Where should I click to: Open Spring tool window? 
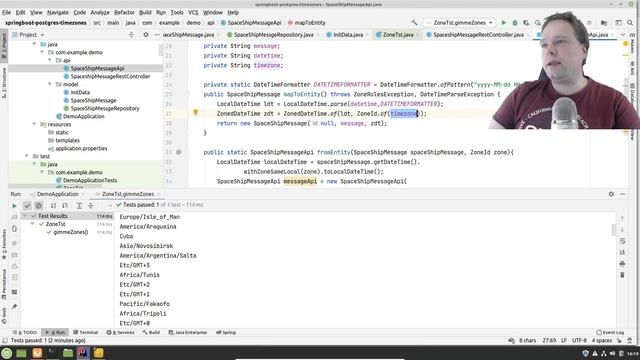pyautogui.click(x=226, y=333)
